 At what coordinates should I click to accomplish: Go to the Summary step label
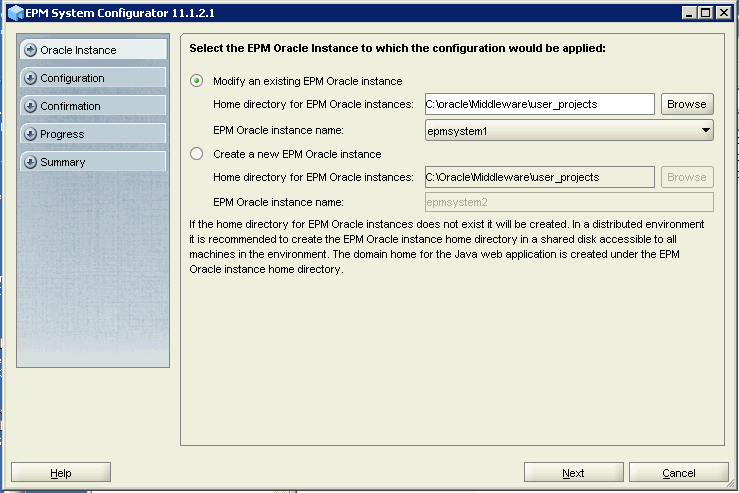(63, 162)
